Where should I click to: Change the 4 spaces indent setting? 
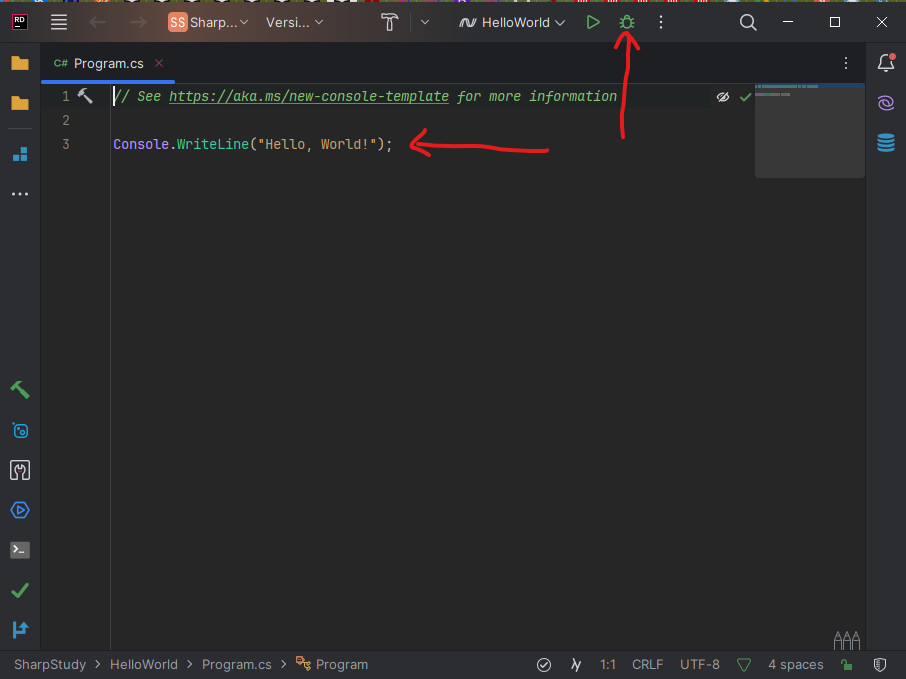[x=796, y=665]
